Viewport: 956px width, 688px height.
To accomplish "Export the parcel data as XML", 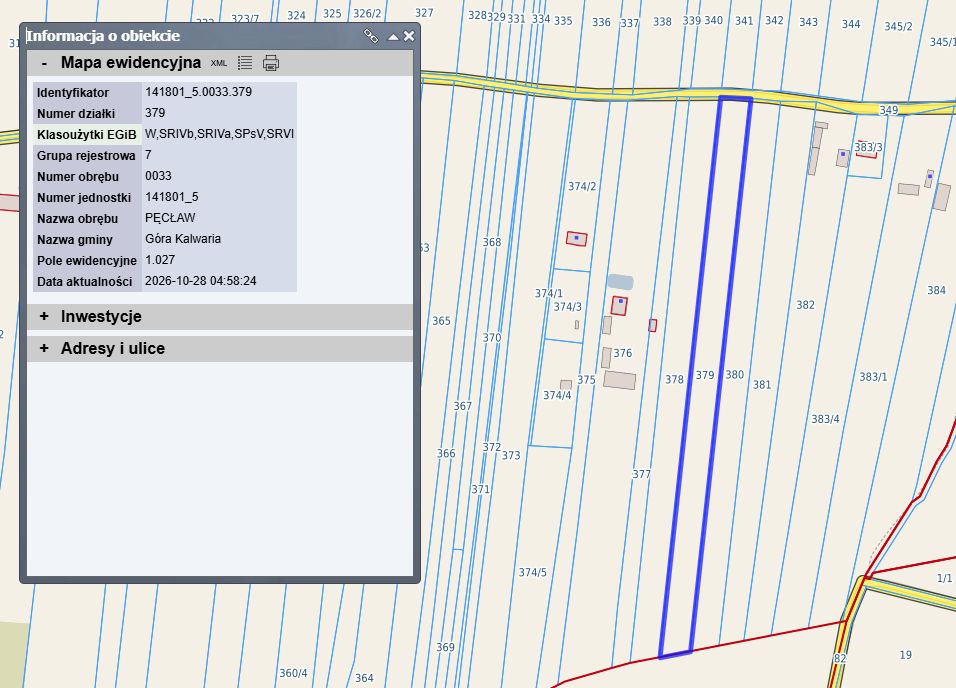I will click(219, 63).
